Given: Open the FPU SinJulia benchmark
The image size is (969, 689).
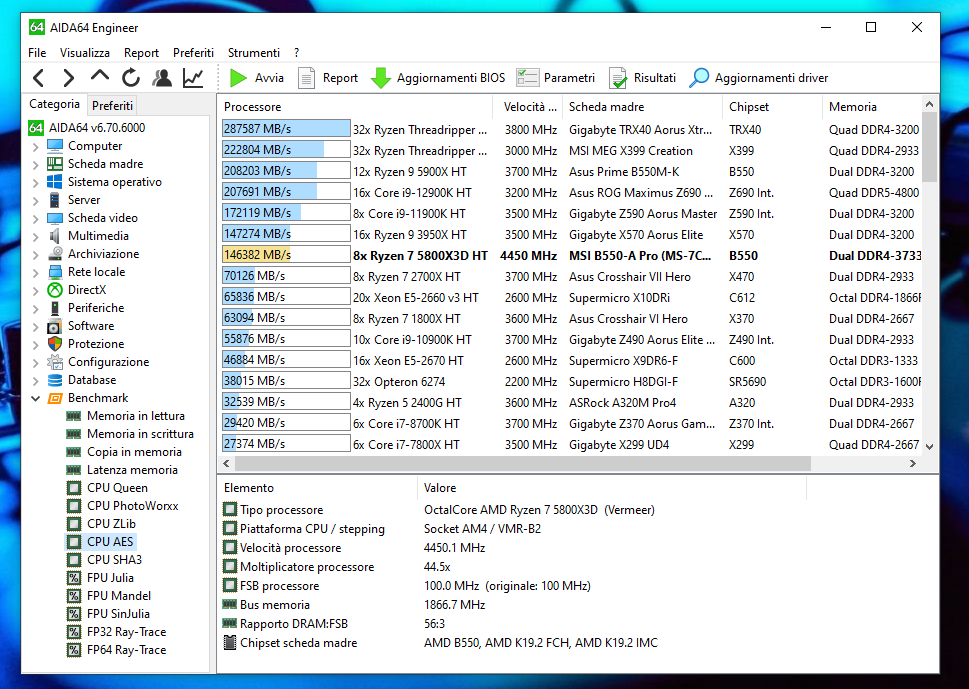Looking at the screenshot, I should 118,613.
